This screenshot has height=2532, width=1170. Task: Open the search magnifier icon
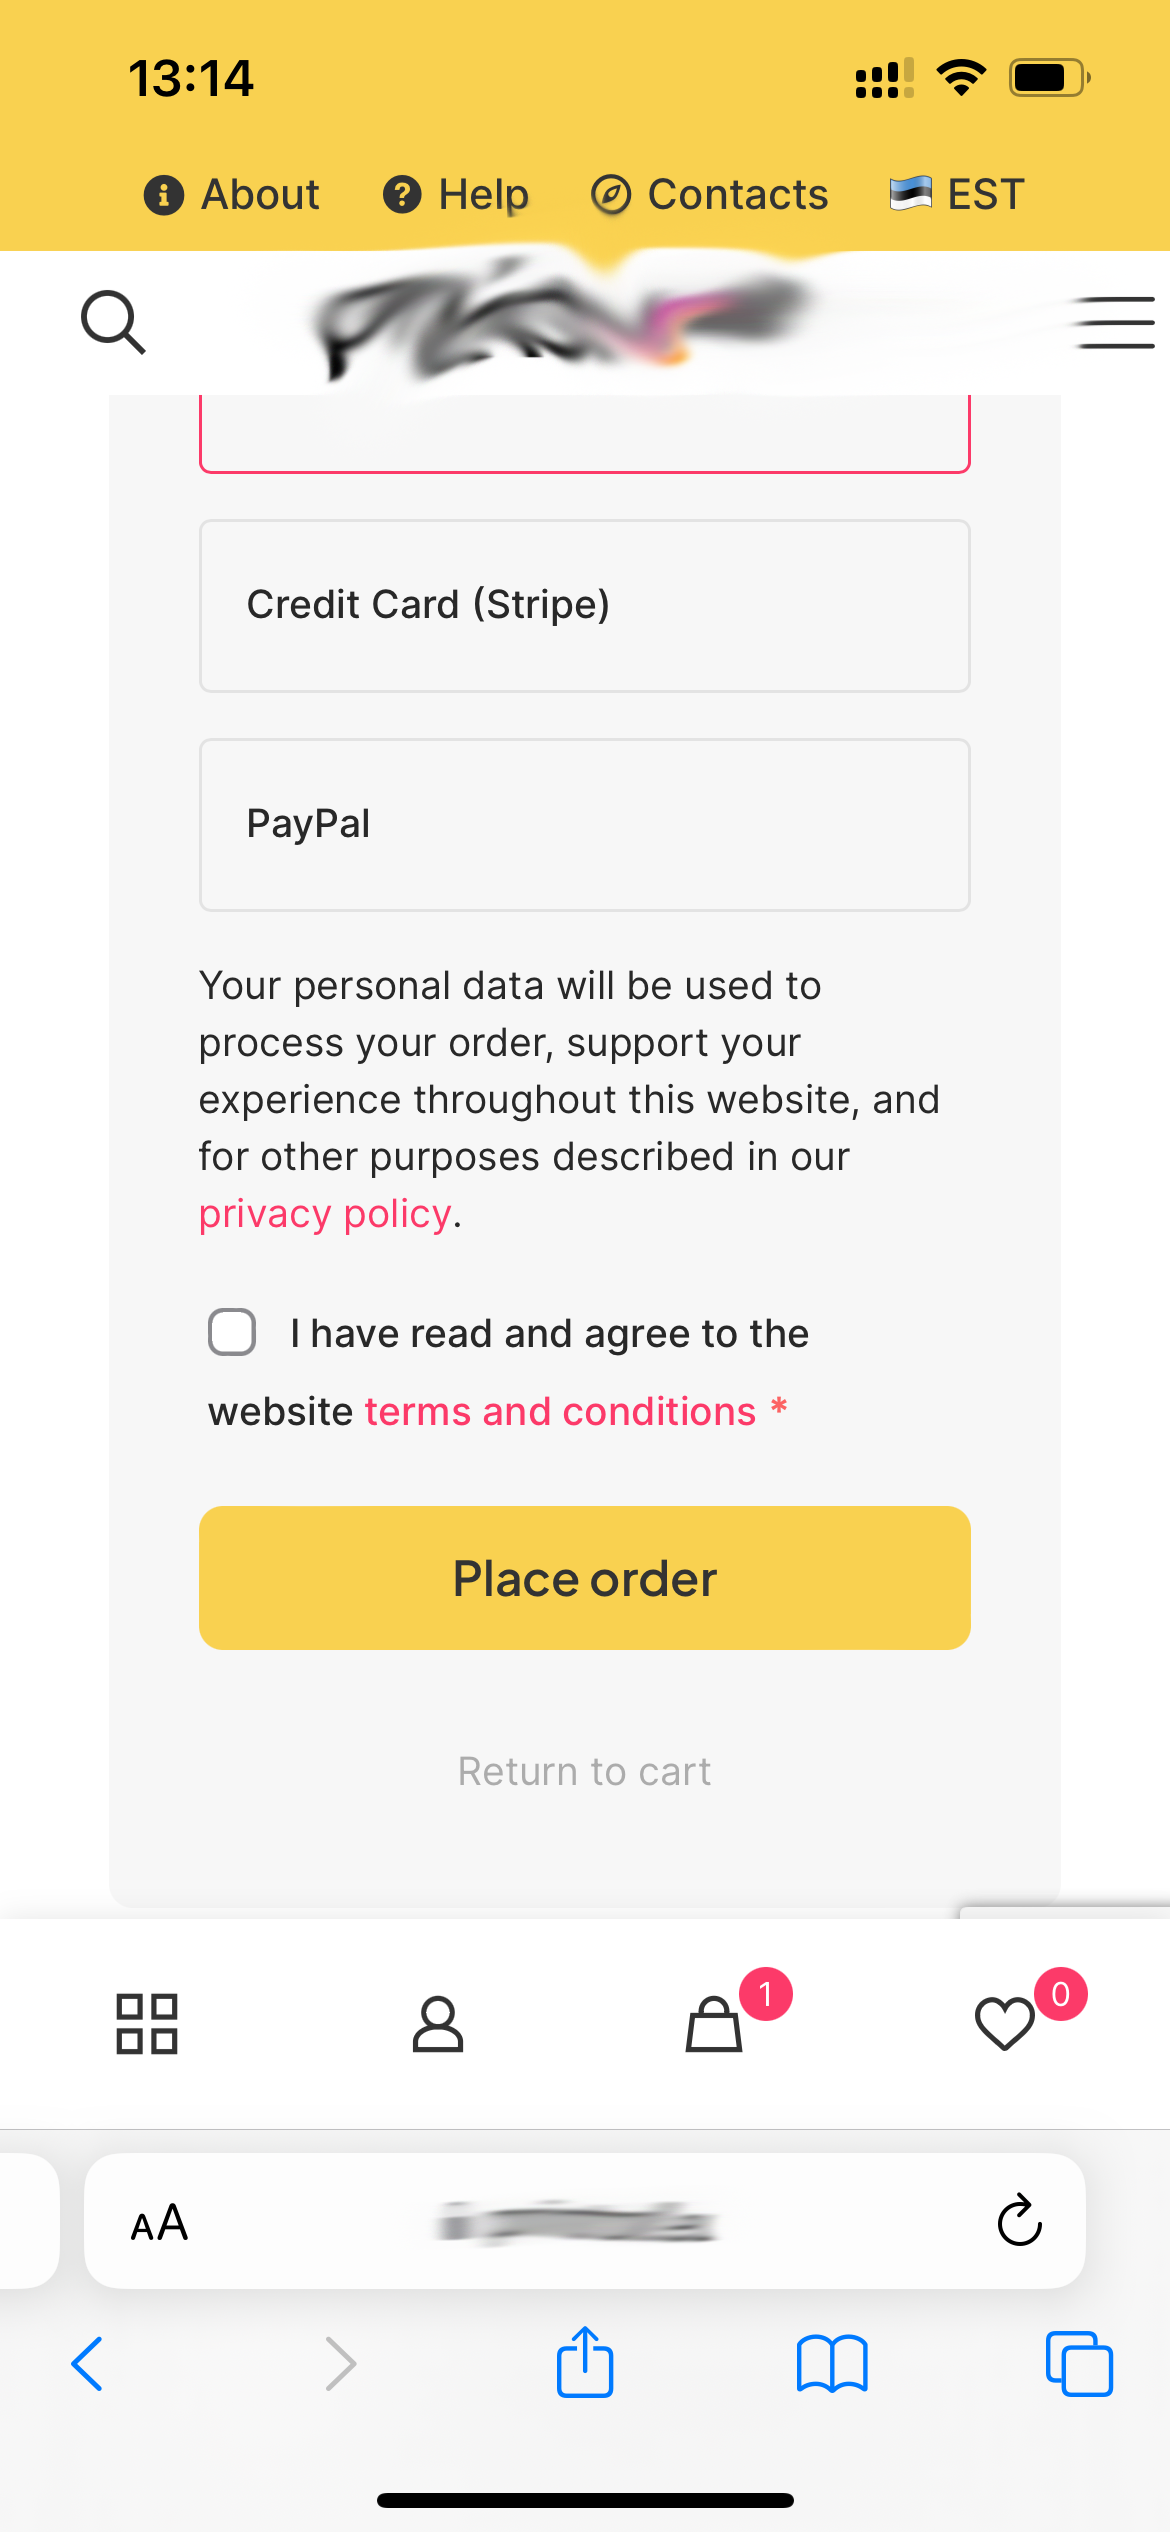[113, 322]
